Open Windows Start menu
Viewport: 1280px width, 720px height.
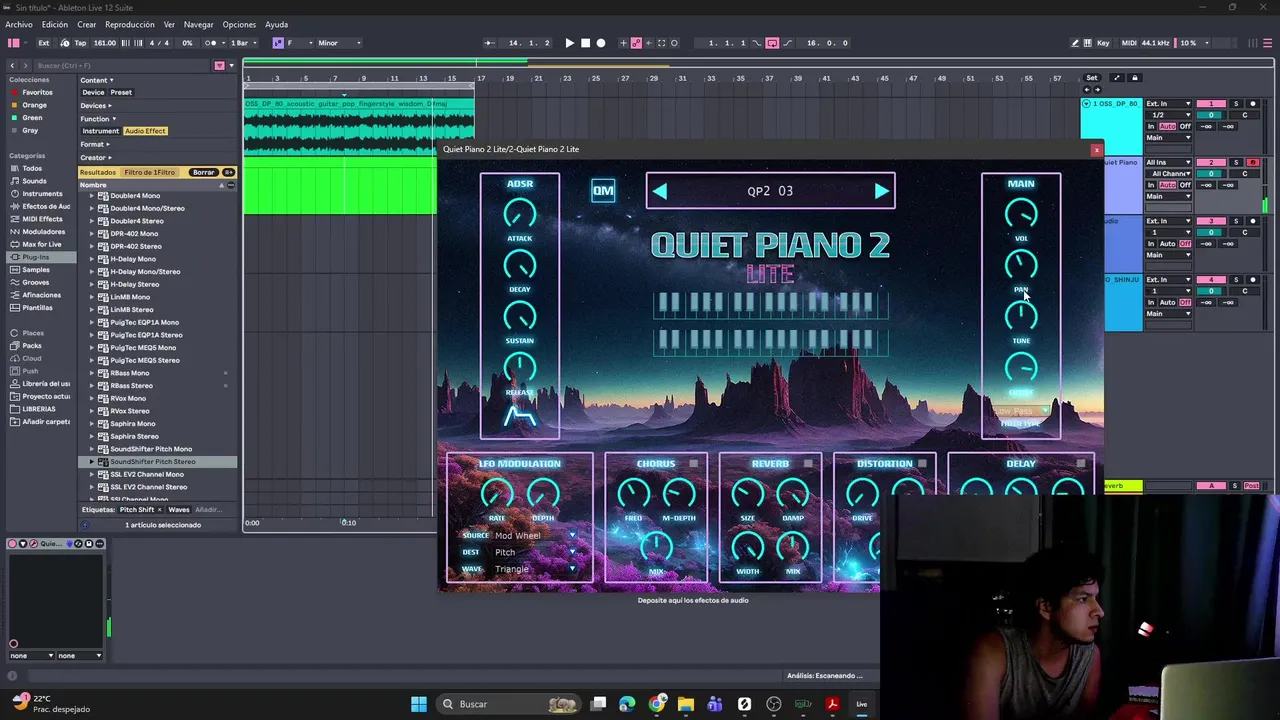click(x=419, y=704)
